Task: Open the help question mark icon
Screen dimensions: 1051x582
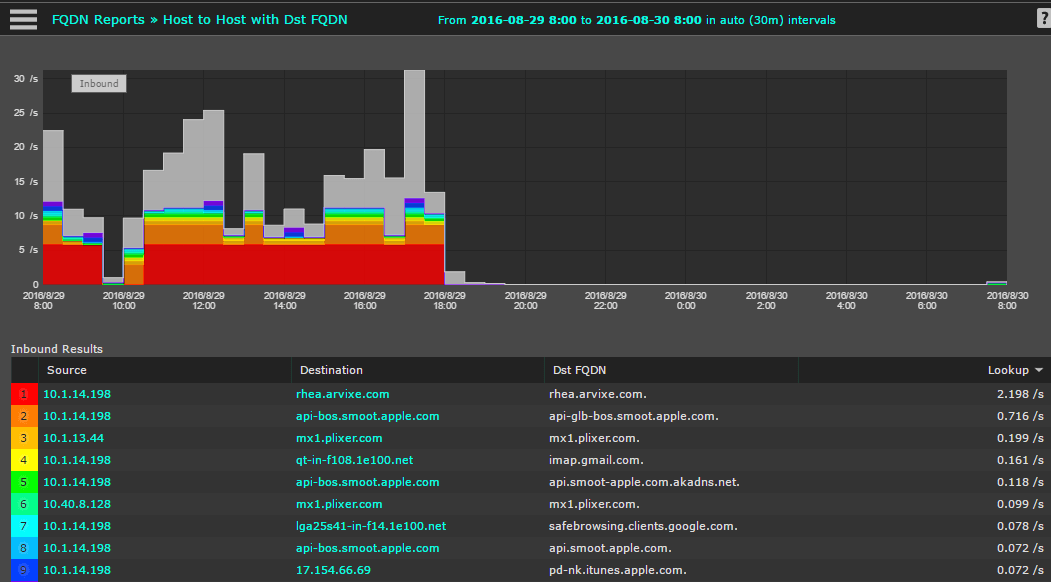Action: click(1043, 19)
